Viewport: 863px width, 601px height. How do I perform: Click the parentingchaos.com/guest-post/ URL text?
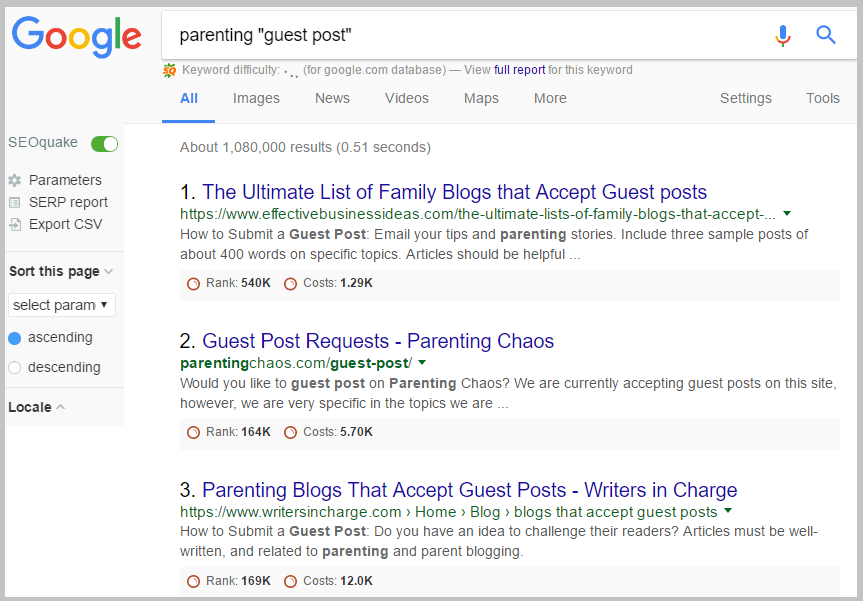pyautogui.click(x=296, y=363)
